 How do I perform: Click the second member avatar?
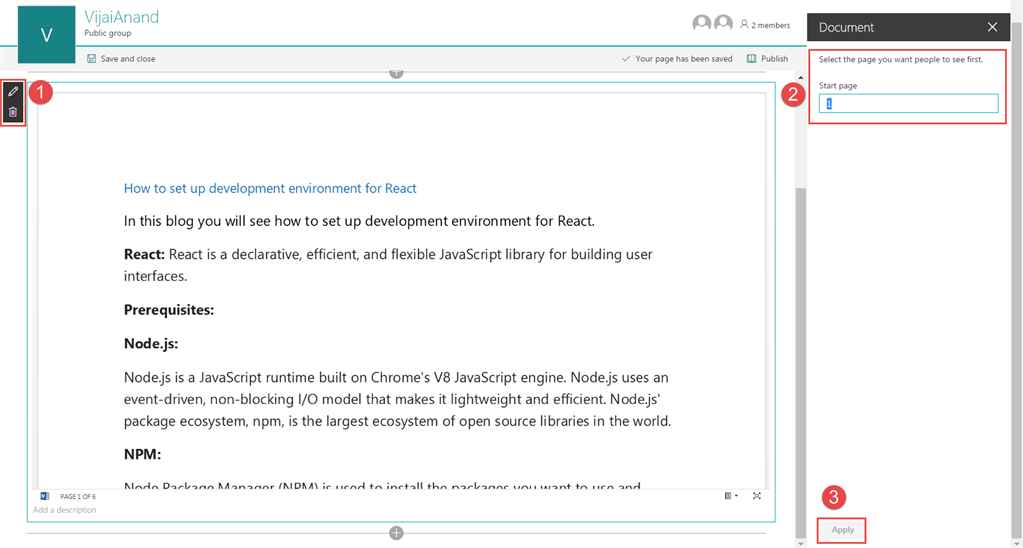[x=724, y=23]
